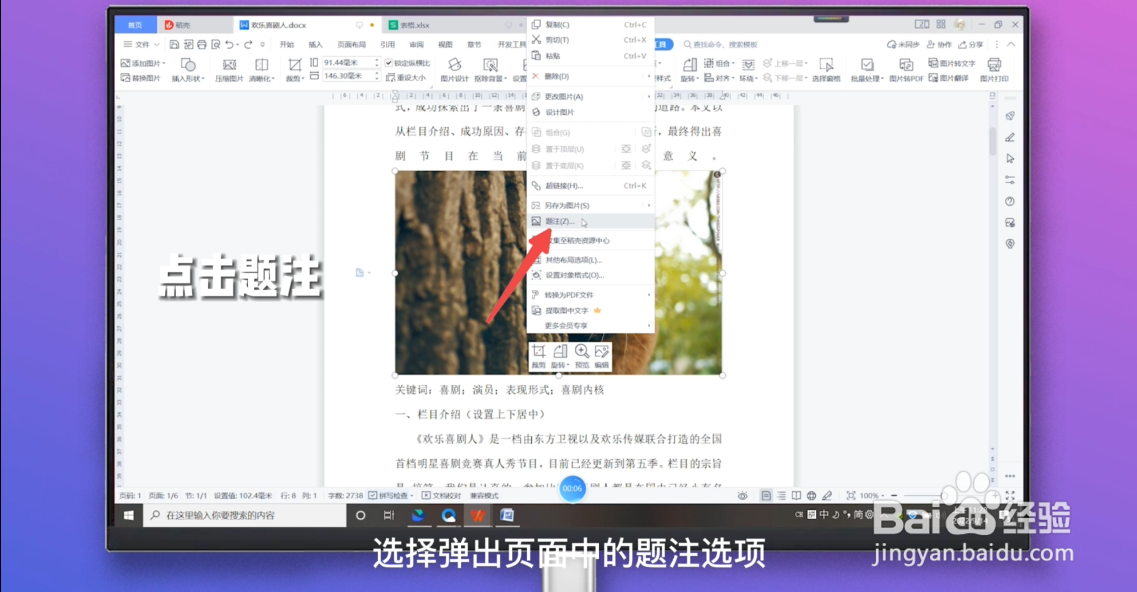Click the 图片打印 icon
Viewport: 1137px width, 592px height.
[x=994, y=70]
